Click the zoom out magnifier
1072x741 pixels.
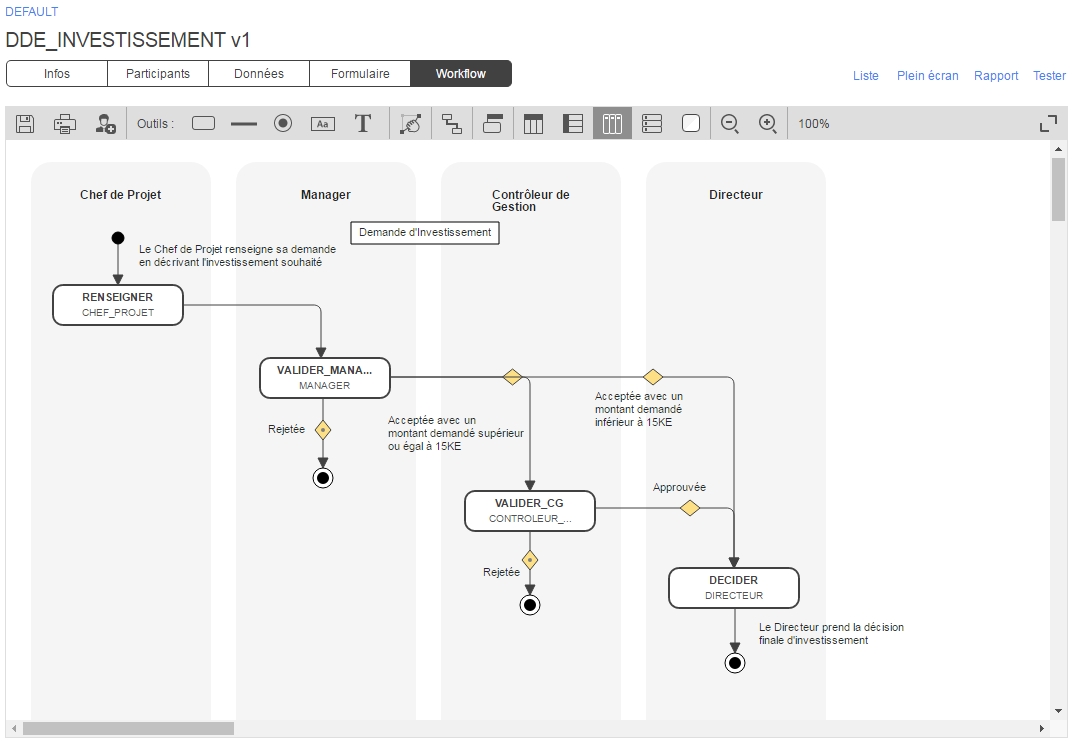click(x=730, y=124)
